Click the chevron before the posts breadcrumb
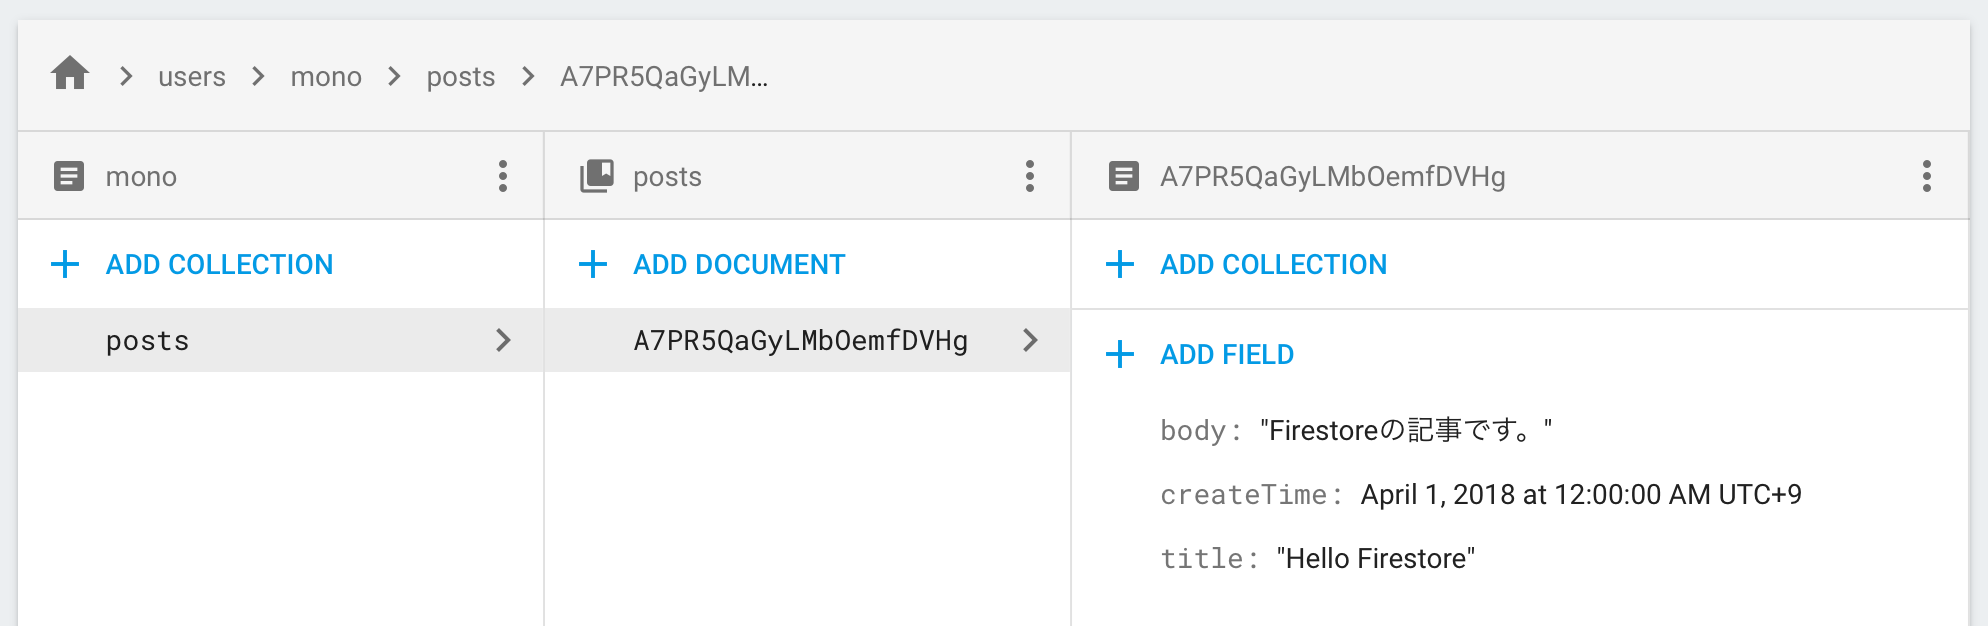Viewport: 1988px width, 626px height. coord(394,76)
